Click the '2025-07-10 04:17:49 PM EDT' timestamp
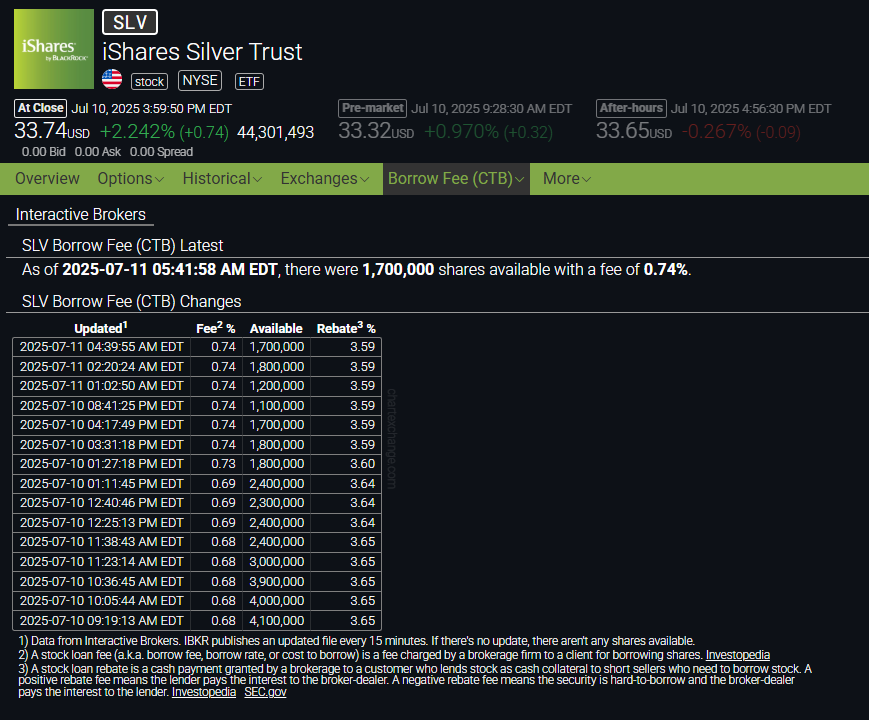Viewport: 869px width, 720px height. click(101, 425)
